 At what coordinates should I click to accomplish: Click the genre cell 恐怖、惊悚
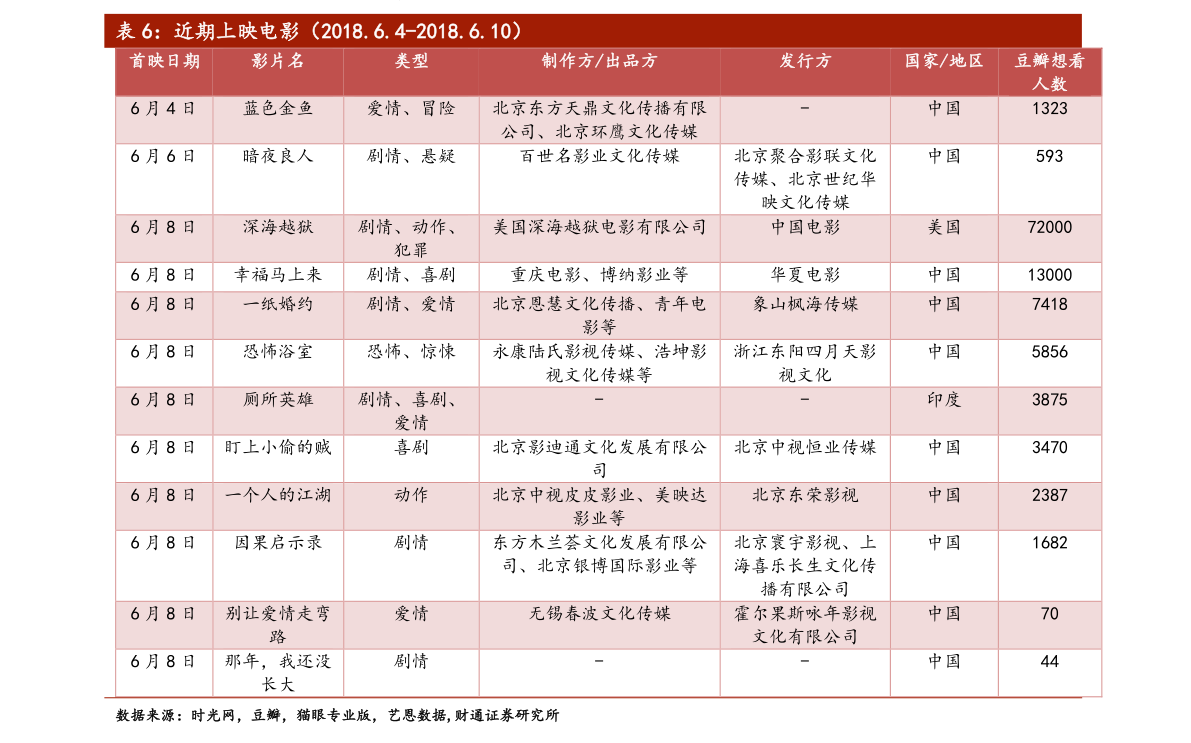click(x=411, y=352)
